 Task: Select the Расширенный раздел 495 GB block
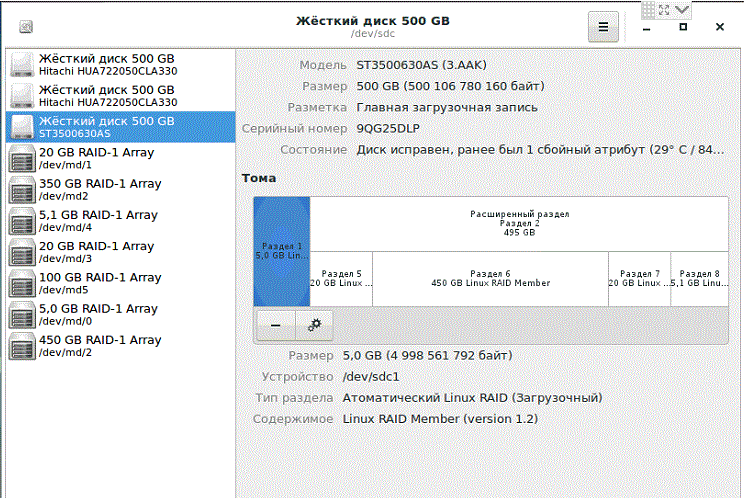coord(520,224)
